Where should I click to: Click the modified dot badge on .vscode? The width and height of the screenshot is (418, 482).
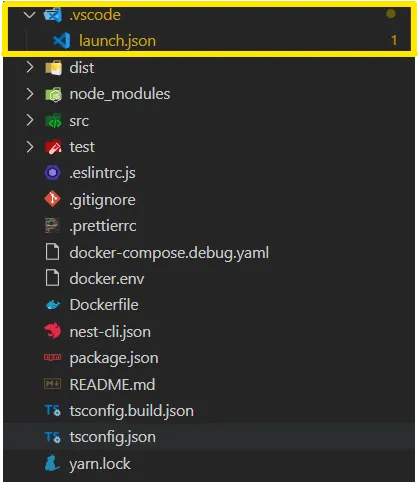click(391, 14)
